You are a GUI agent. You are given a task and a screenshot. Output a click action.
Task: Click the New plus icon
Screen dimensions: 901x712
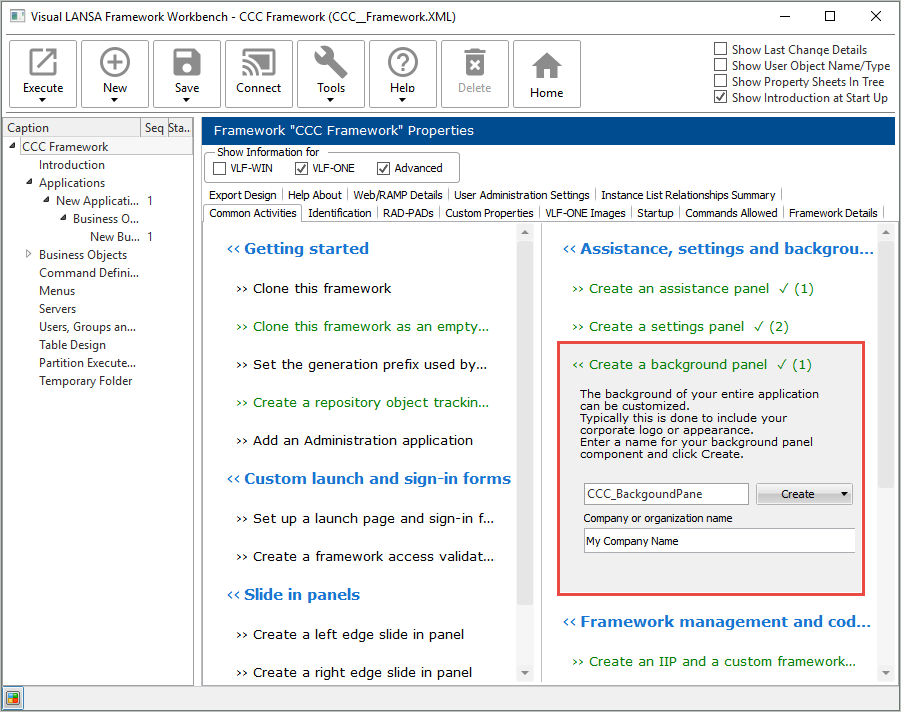(115, 64)
